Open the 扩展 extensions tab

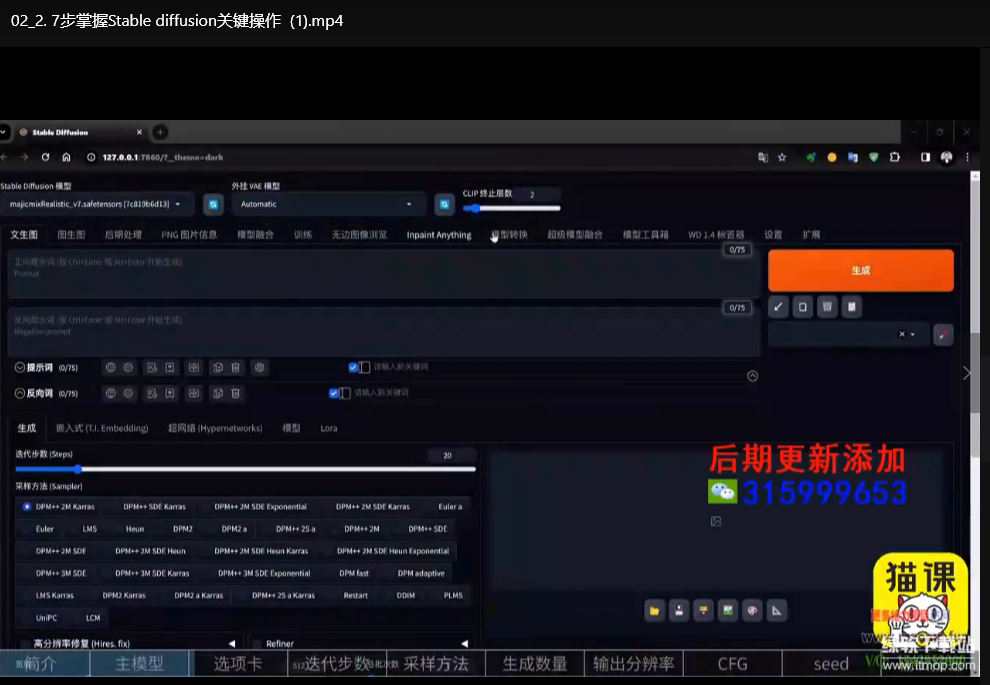coord(811,235)
